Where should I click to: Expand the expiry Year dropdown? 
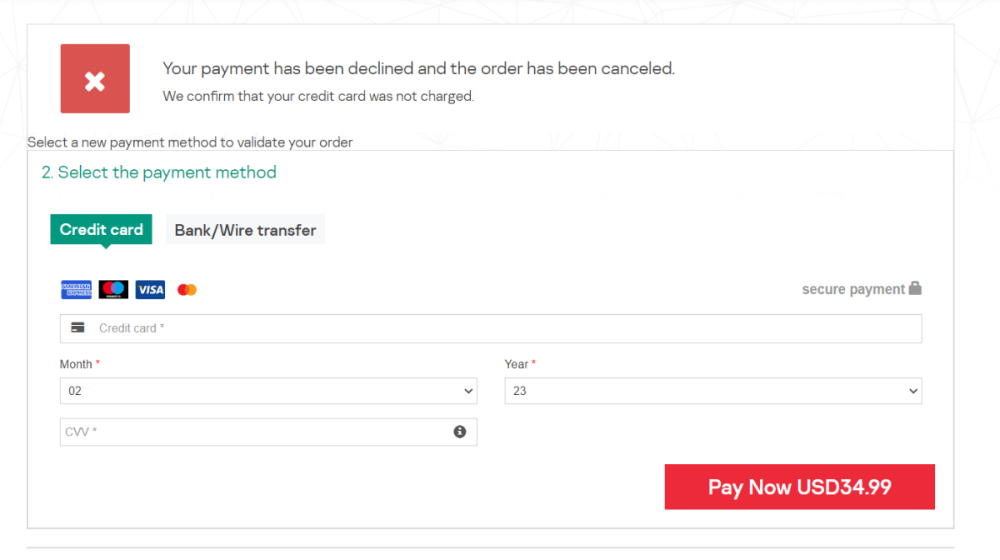pyautogui.click(x=712, y=391)
